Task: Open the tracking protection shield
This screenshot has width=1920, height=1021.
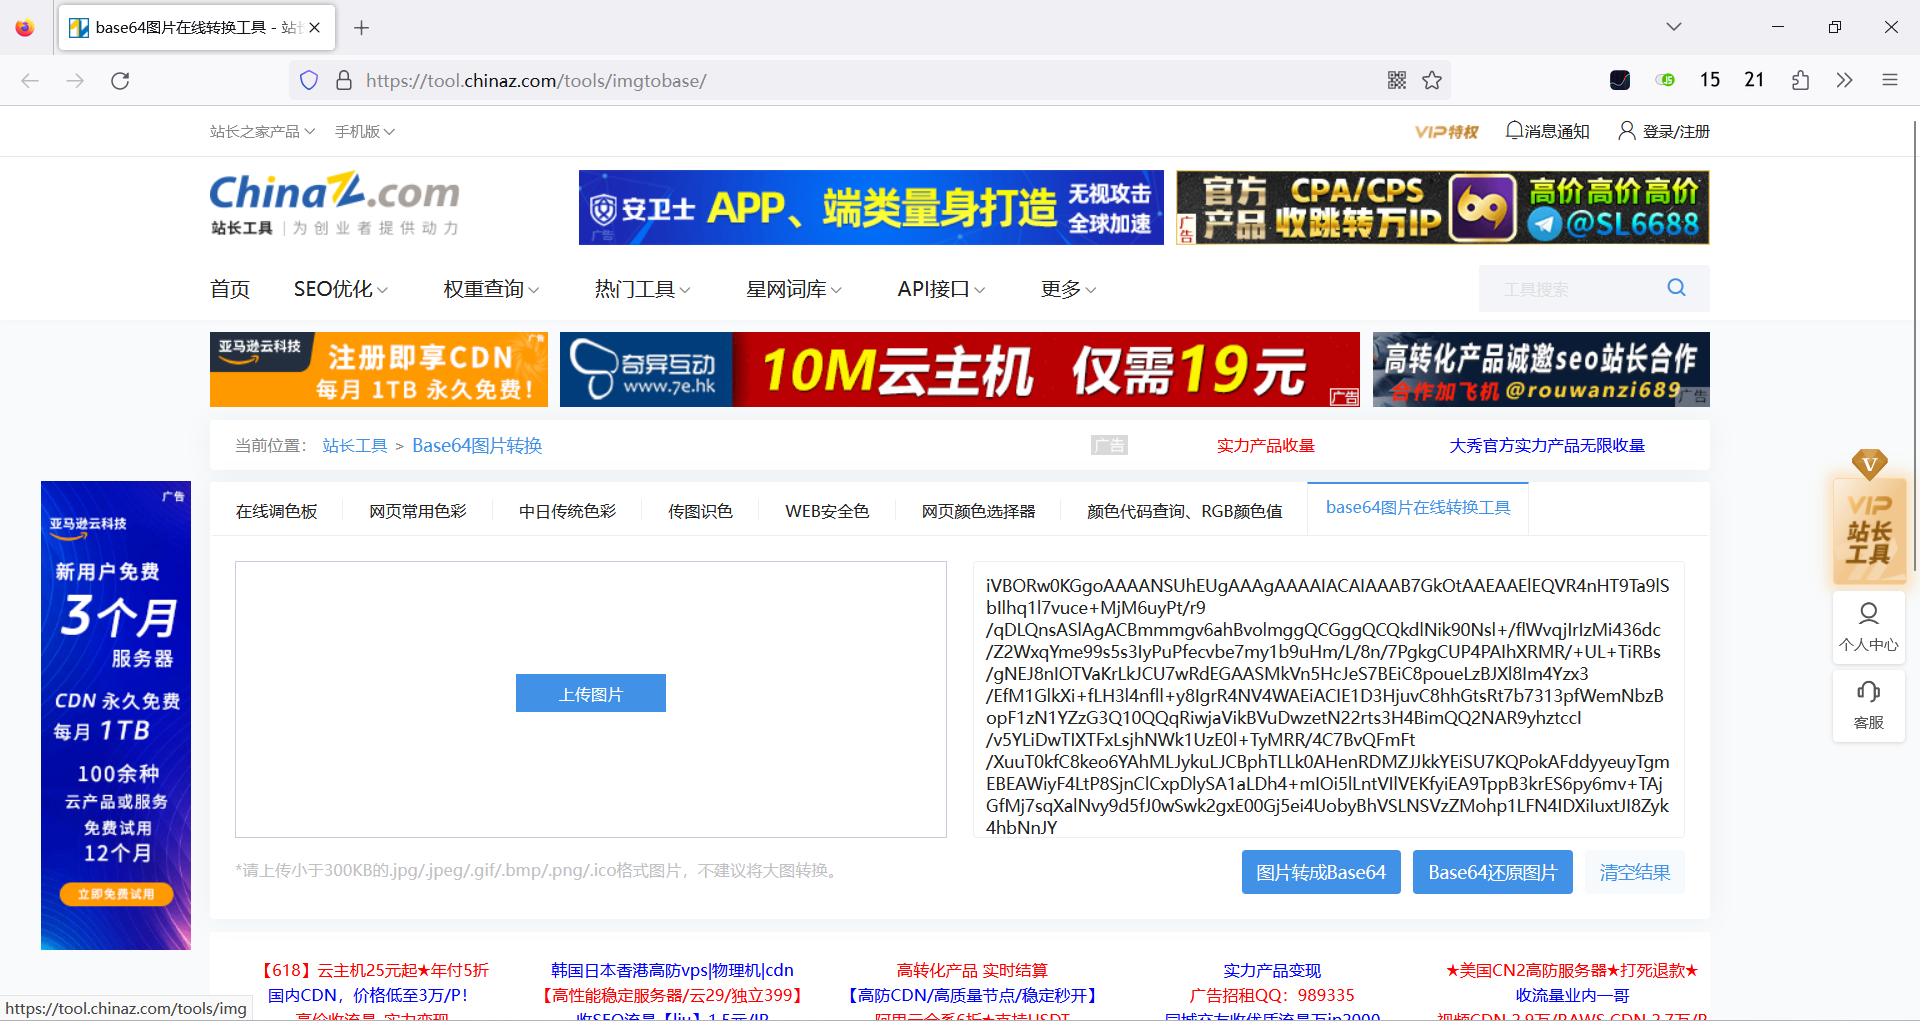Action: tap(308, 80)
